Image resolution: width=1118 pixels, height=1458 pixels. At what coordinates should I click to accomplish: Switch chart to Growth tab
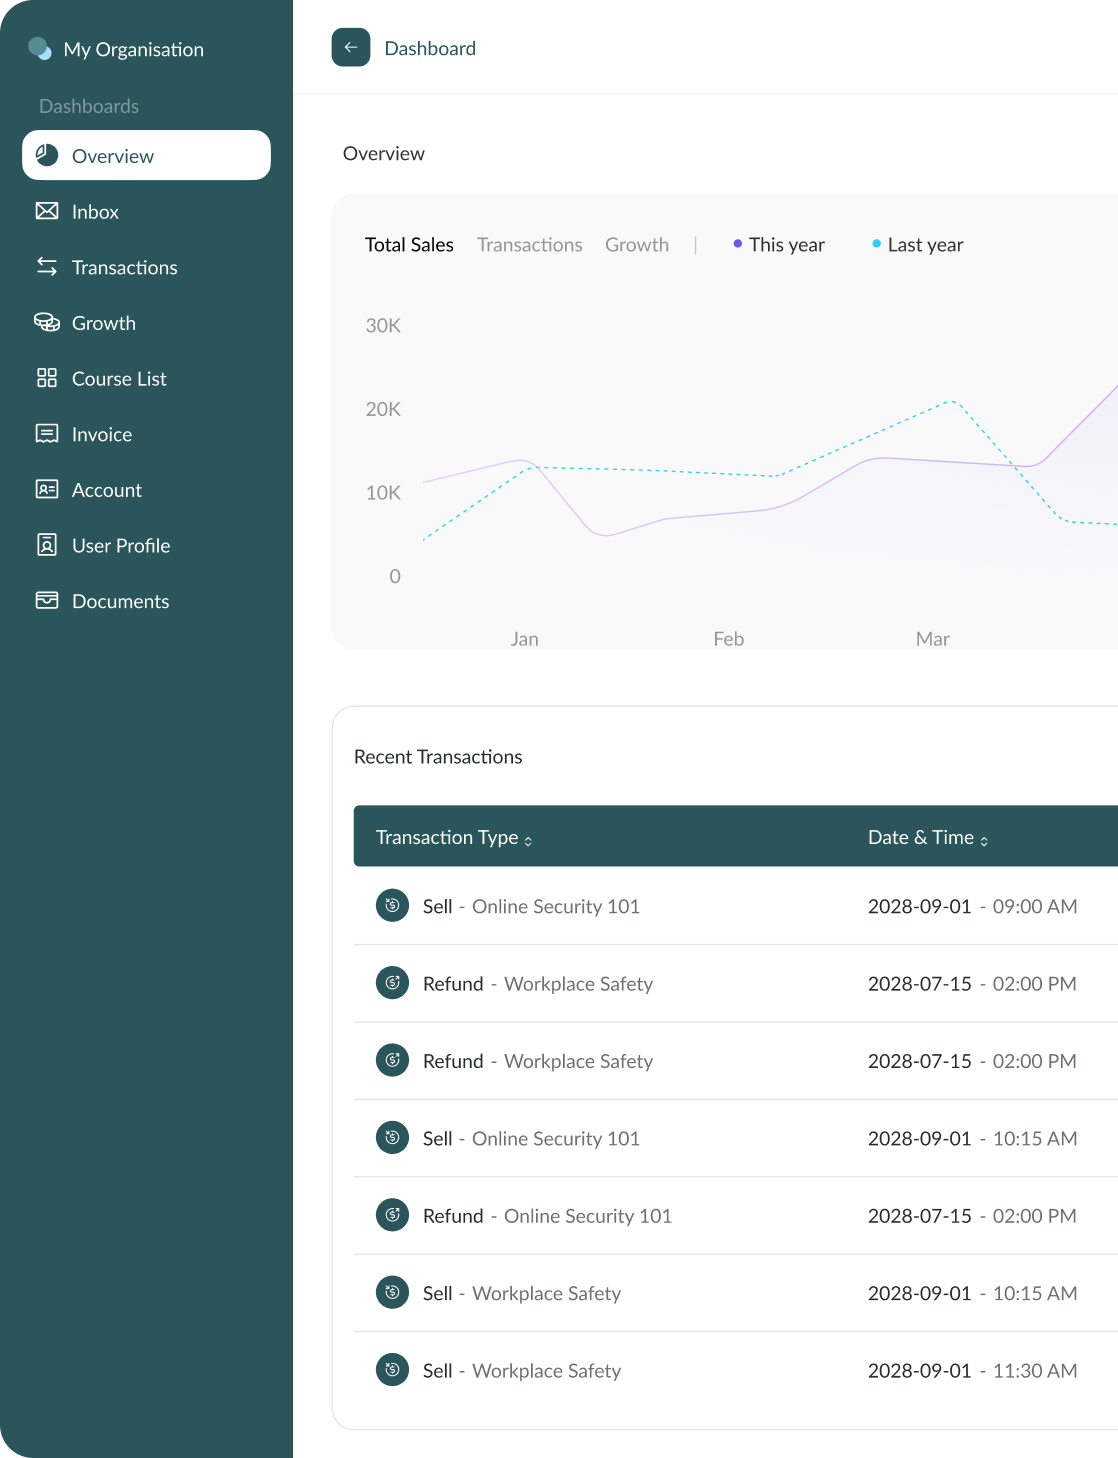click(x=637, y=245)
